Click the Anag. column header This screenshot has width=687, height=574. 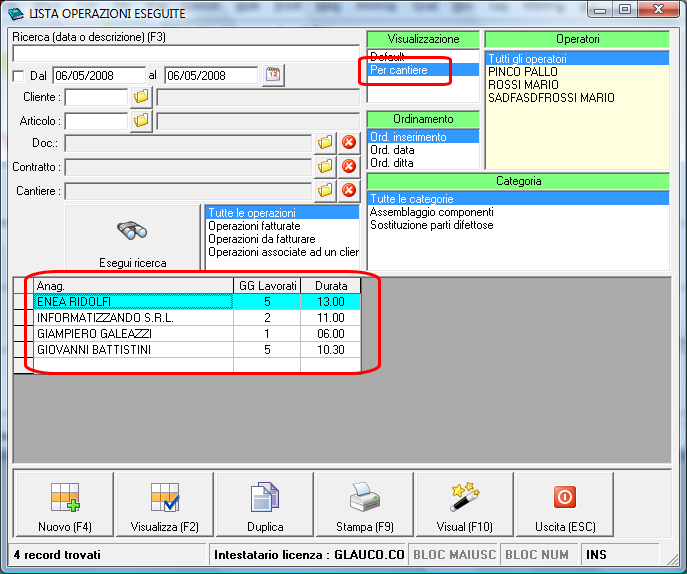134,286
